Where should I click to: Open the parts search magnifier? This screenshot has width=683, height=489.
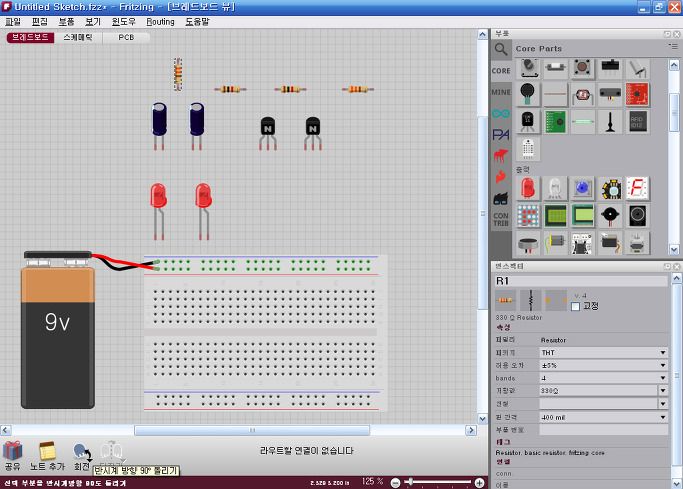(x=501, y=49)
